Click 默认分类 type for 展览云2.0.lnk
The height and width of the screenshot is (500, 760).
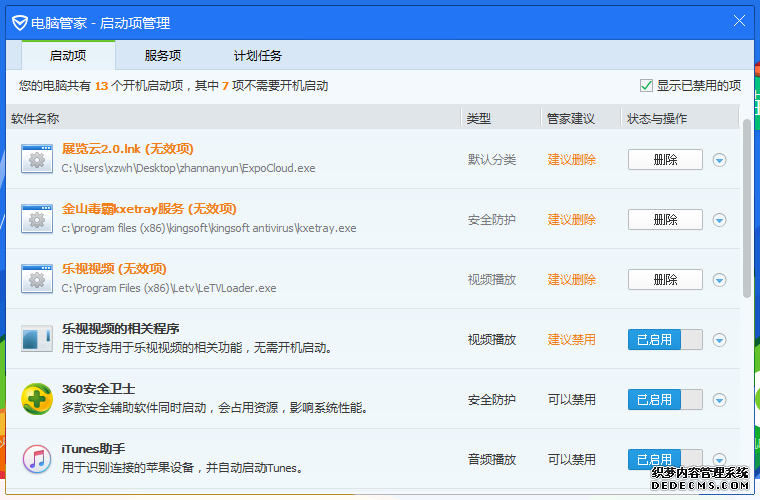click(492, 160)
